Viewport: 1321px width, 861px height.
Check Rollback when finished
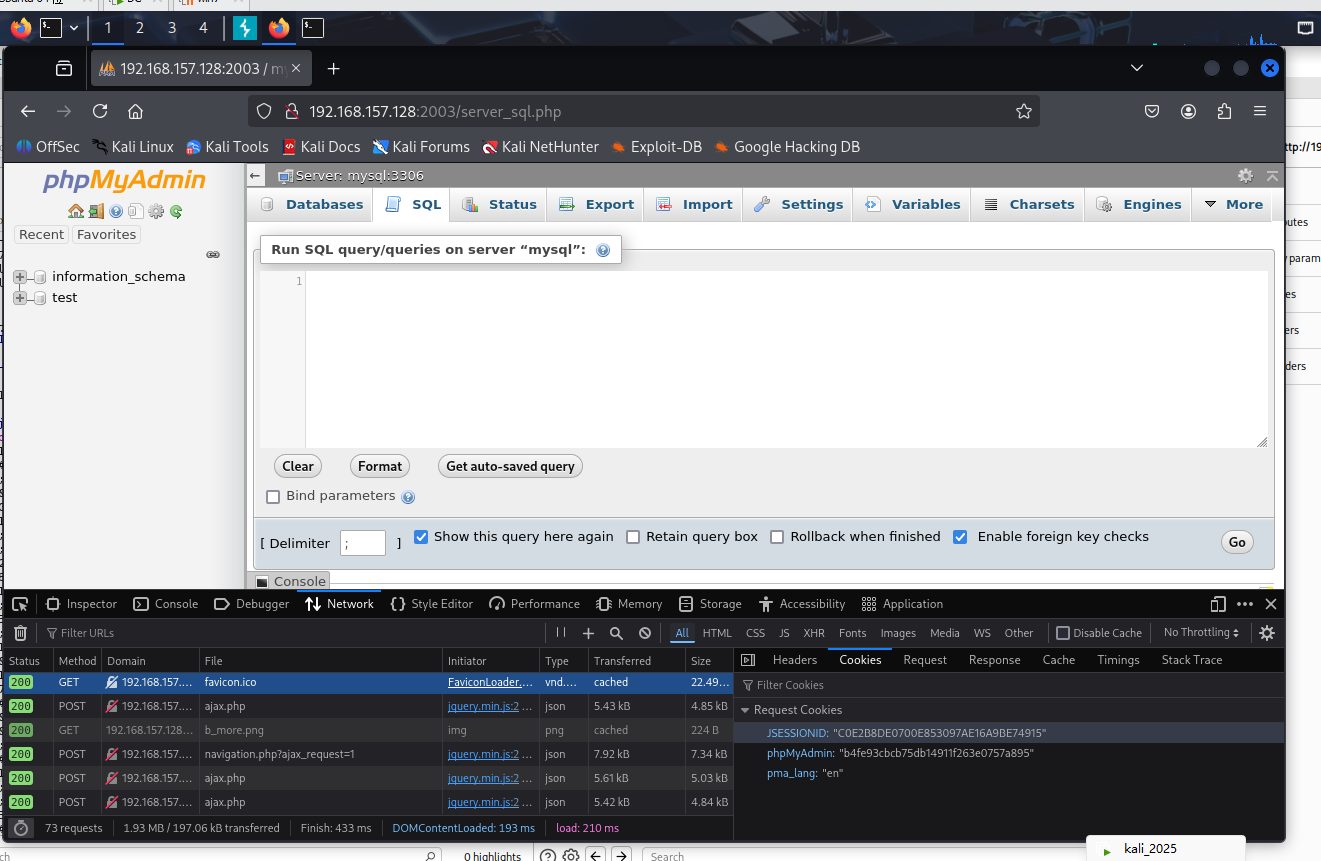(777, 537)
